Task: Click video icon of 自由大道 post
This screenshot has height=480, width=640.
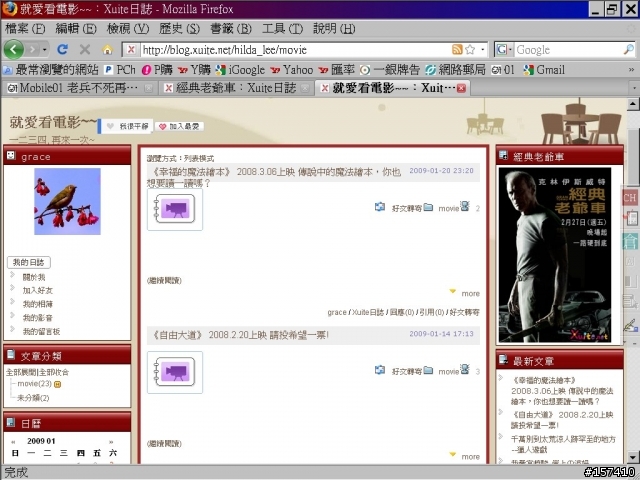Action: point(175,372)
